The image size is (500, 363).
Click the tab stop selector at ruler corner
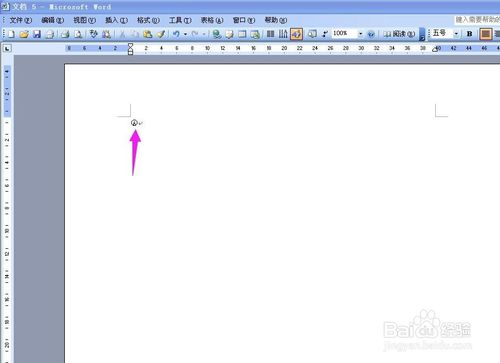pos(7,49)
